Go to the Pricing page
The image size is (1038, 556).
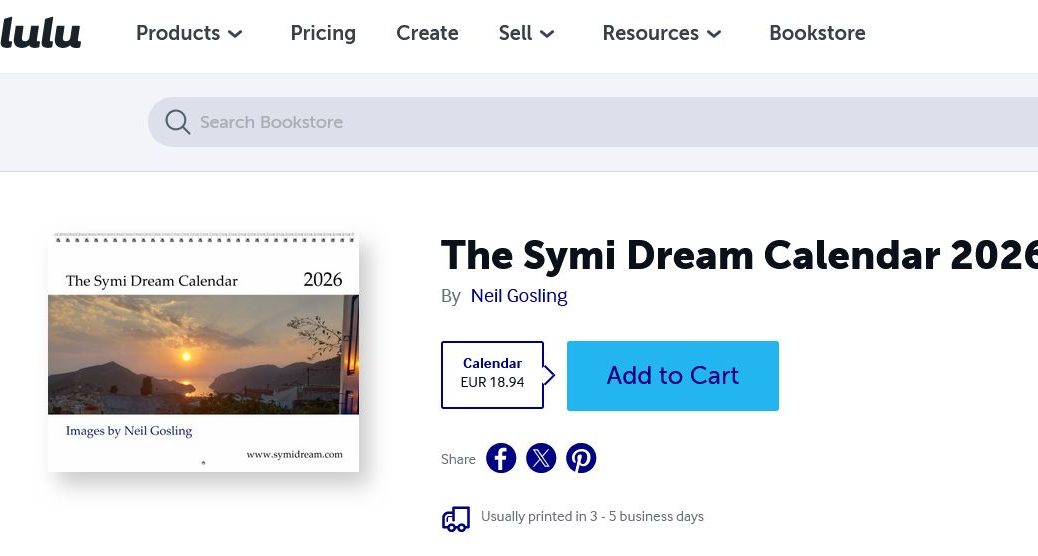[323, 33]
